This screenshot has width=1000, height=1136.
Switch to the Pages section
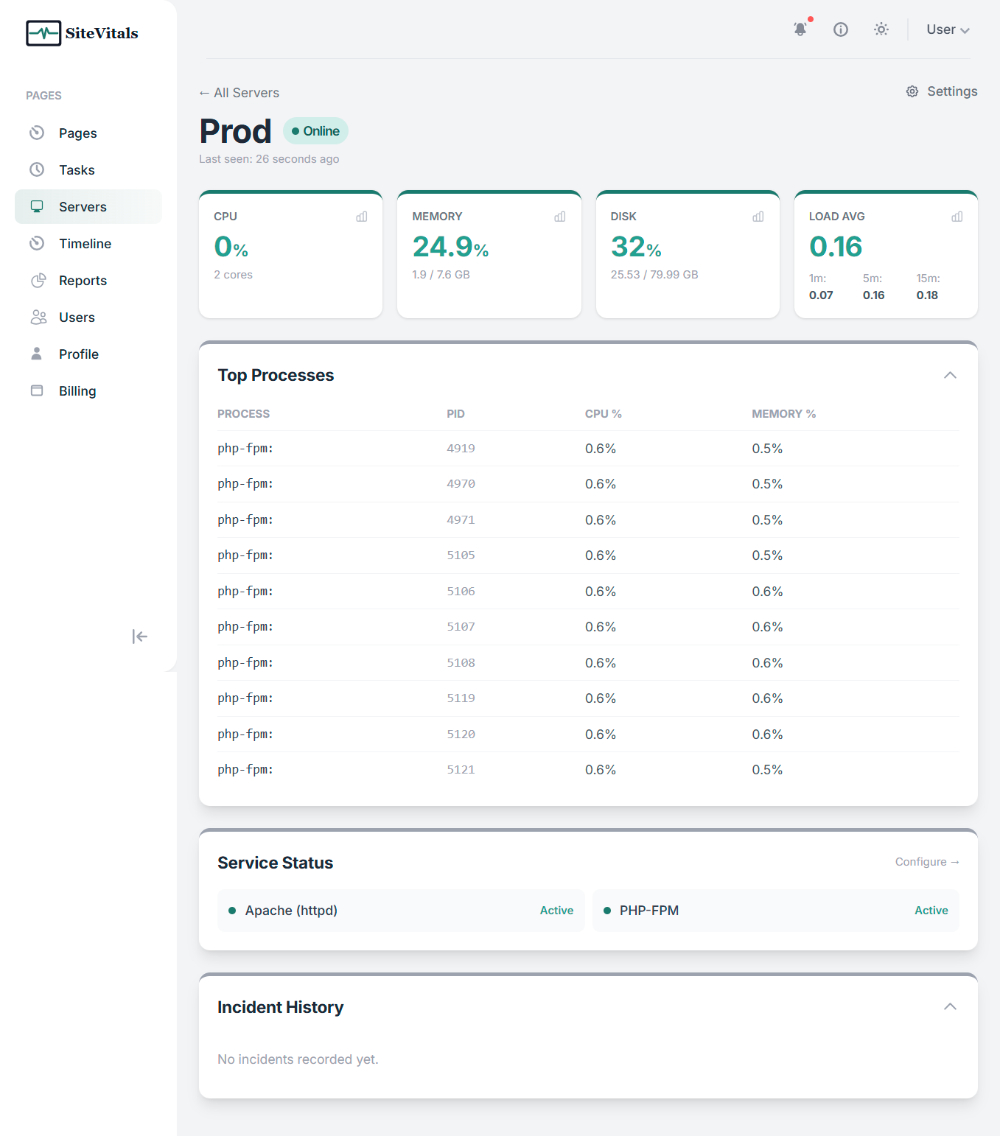click(79, 133)
